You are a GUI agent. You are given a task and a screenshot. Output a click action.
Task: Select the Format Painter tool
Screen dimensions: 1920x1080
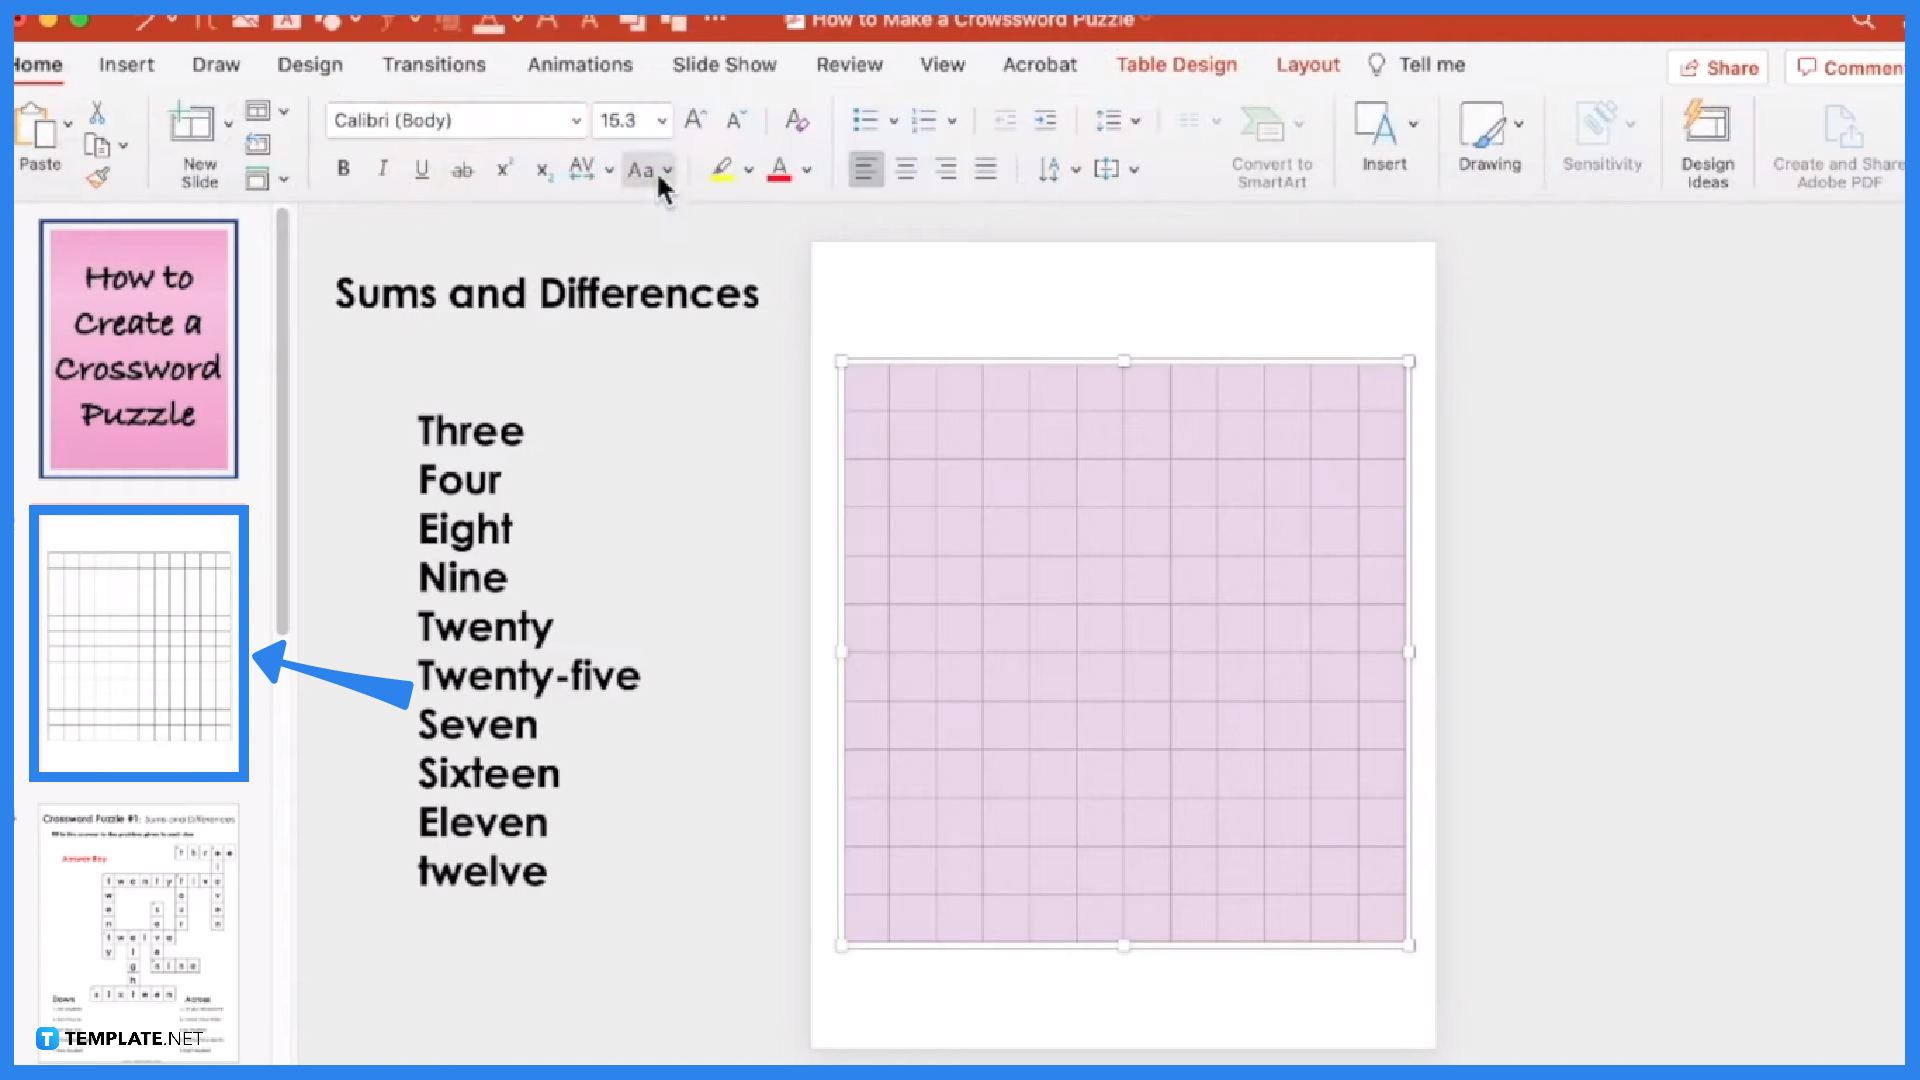pyautogui.click(x=98, y=176)
